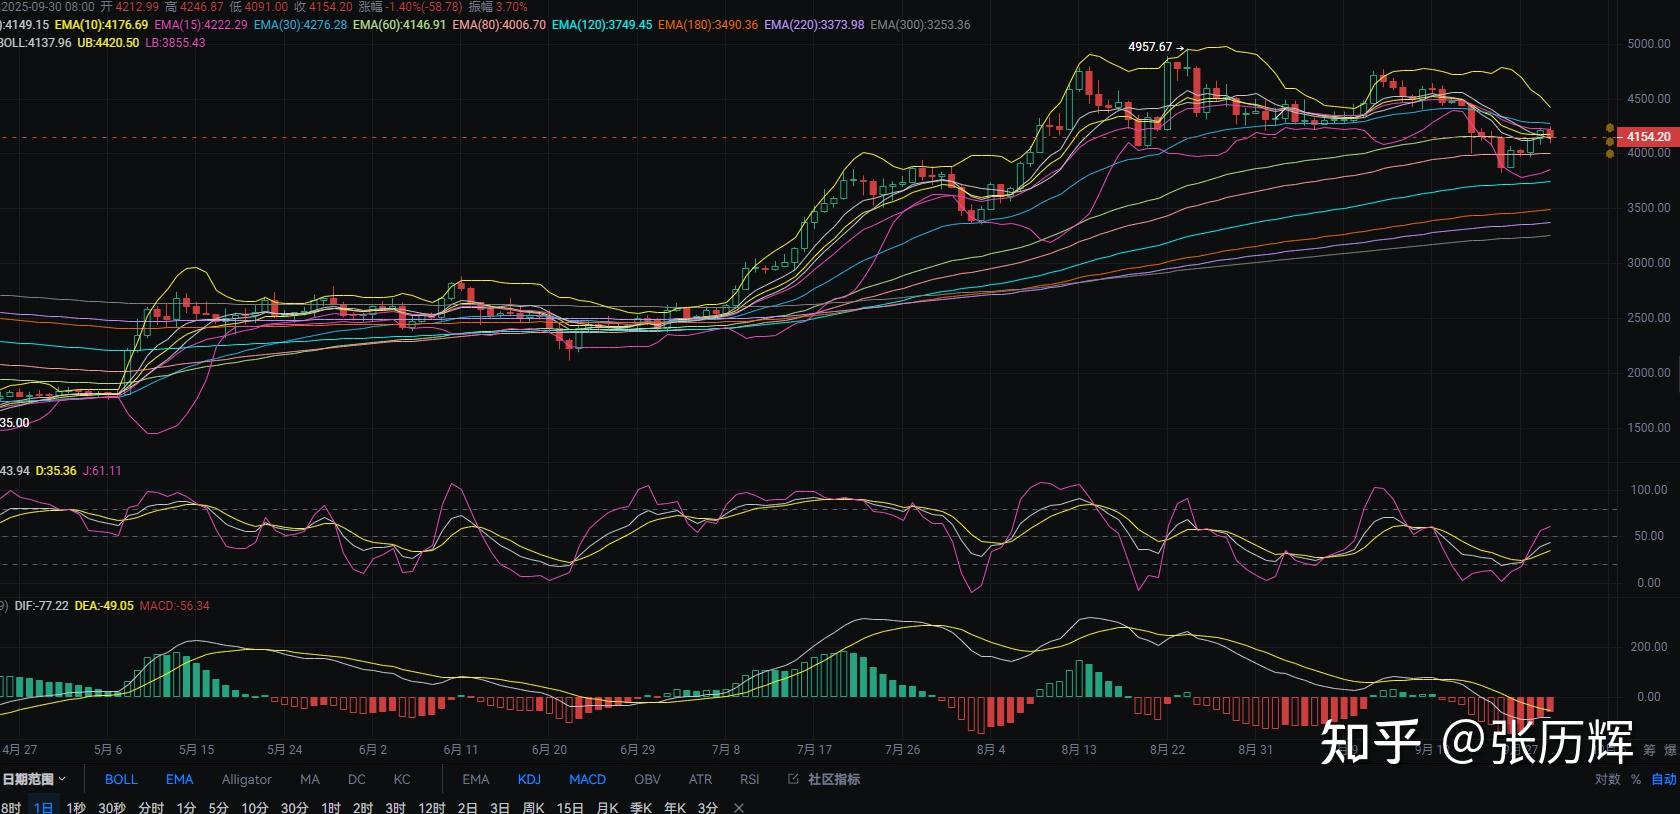Enable 对数 logarithmic scale

(1607, 779)
